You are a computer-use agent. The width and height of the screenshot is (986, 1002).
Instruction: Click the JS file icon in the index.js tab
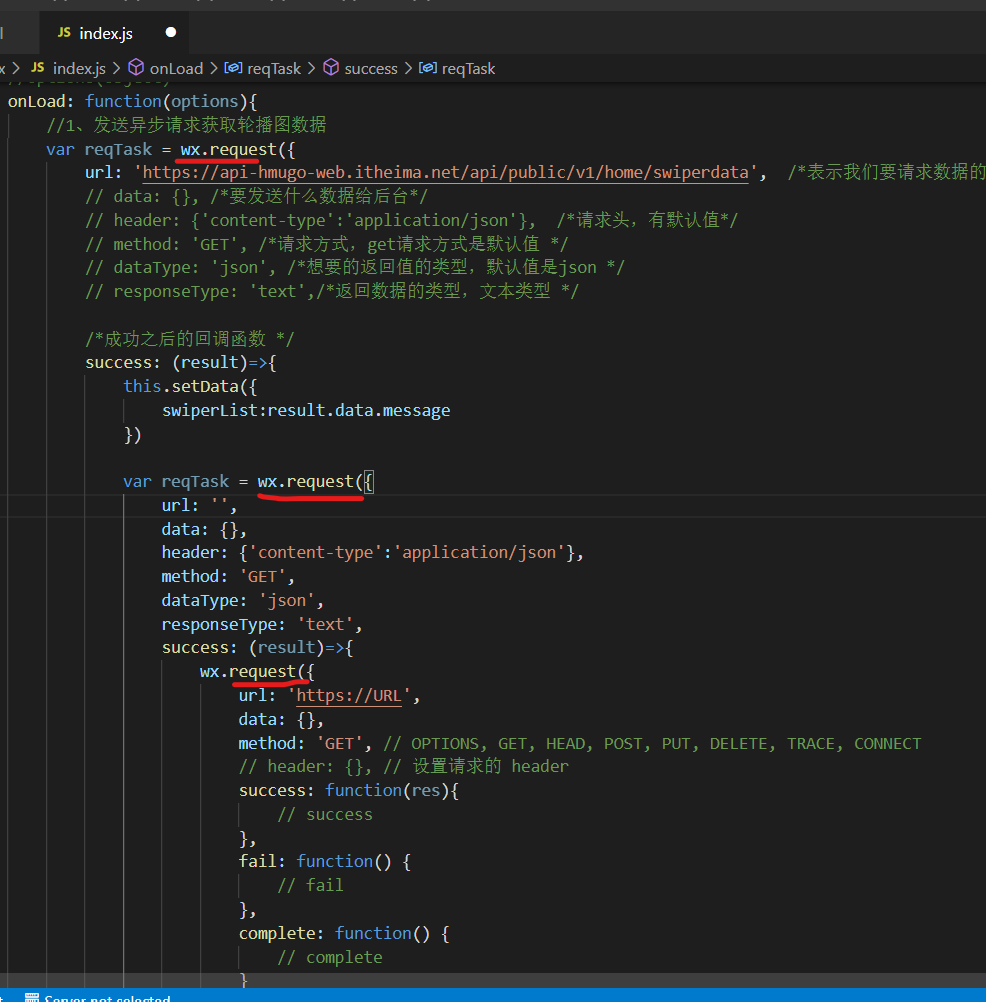click(64, 33)
